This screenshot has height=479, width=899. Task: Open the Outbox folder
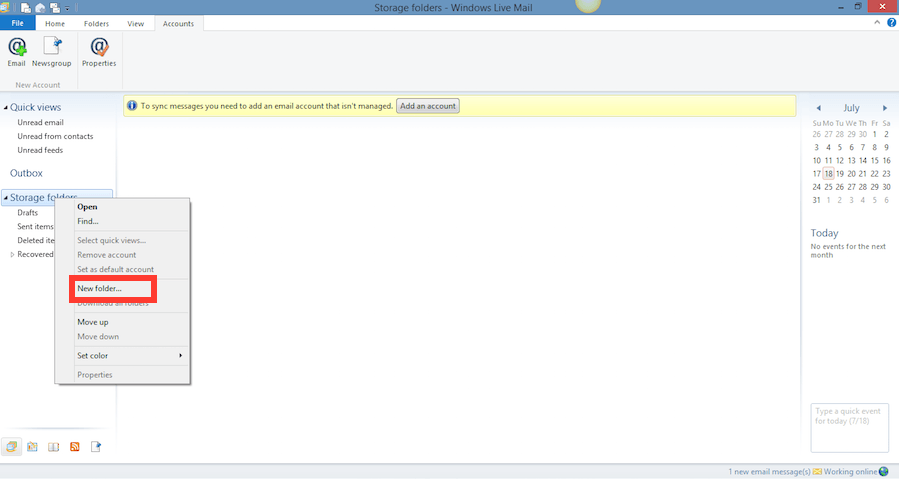click(x=26, y=173)
